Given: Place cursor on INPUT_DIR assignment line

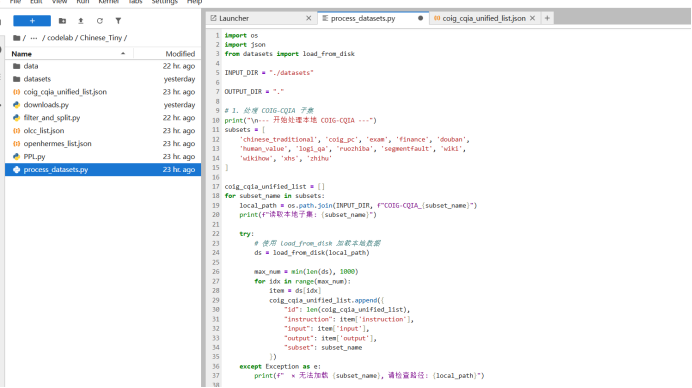Looking at the screenshot, I should pos(269,73).
